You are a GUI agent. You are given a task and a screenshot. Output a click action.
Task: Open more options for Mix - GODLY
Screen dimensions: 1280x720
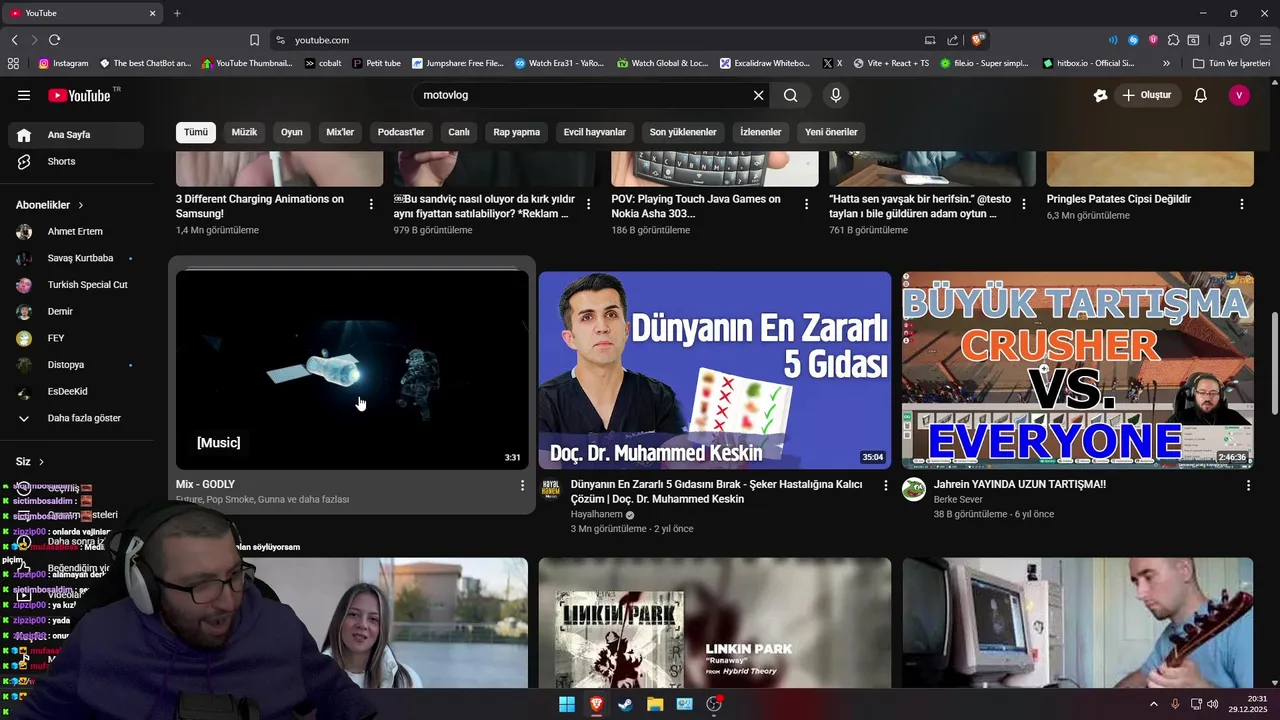522,485
